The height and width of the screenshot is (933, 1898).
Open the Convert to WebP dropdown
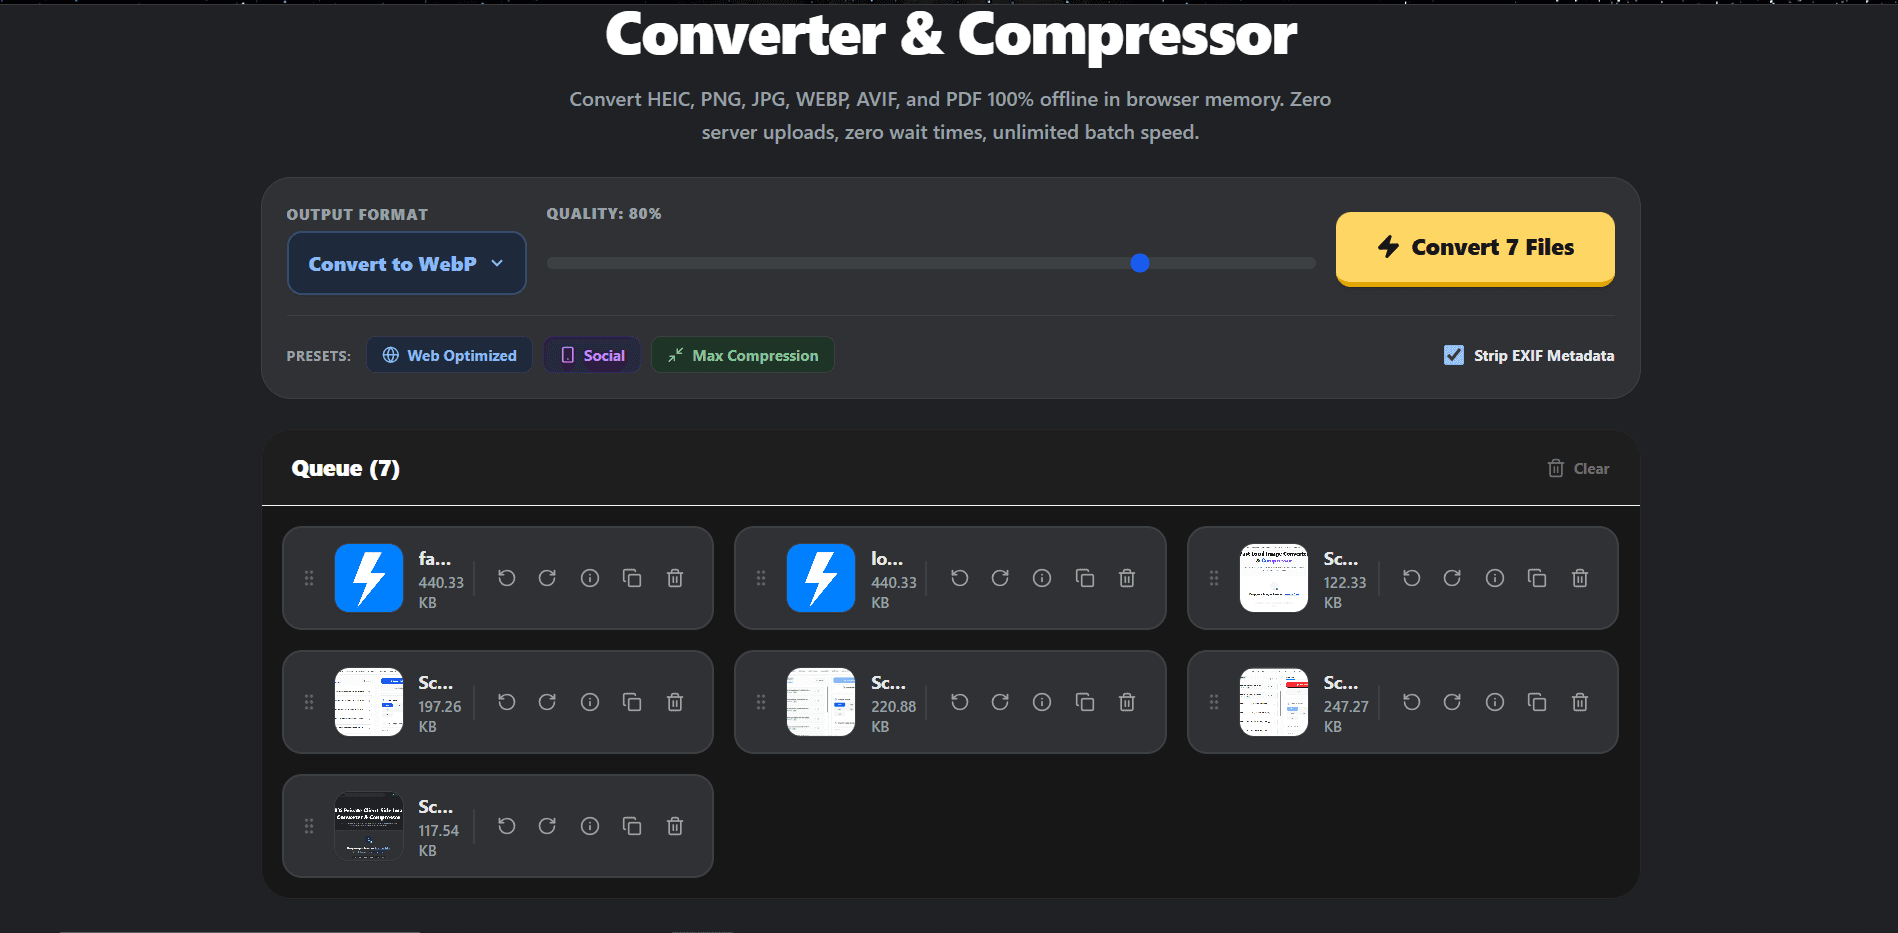coord(407,263)
